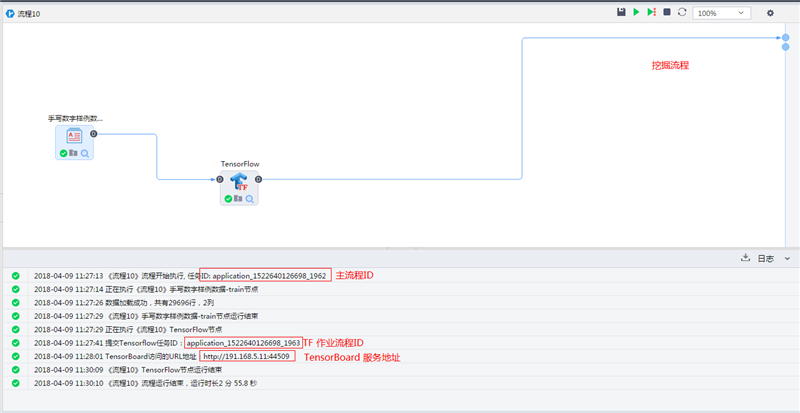Download the log with the export icon

tap(745, 258)
